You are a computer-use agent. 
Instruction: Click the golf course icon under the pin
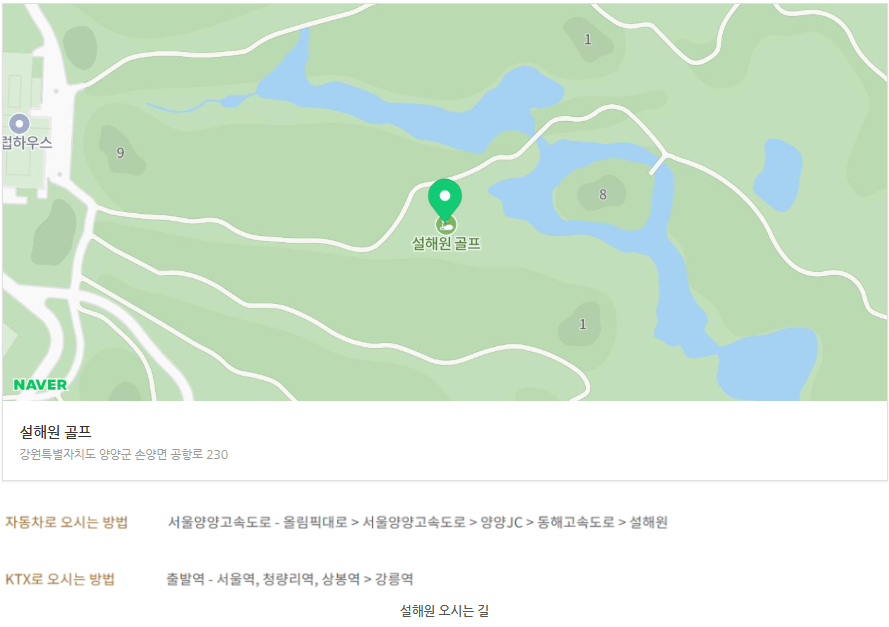[446, 225]
